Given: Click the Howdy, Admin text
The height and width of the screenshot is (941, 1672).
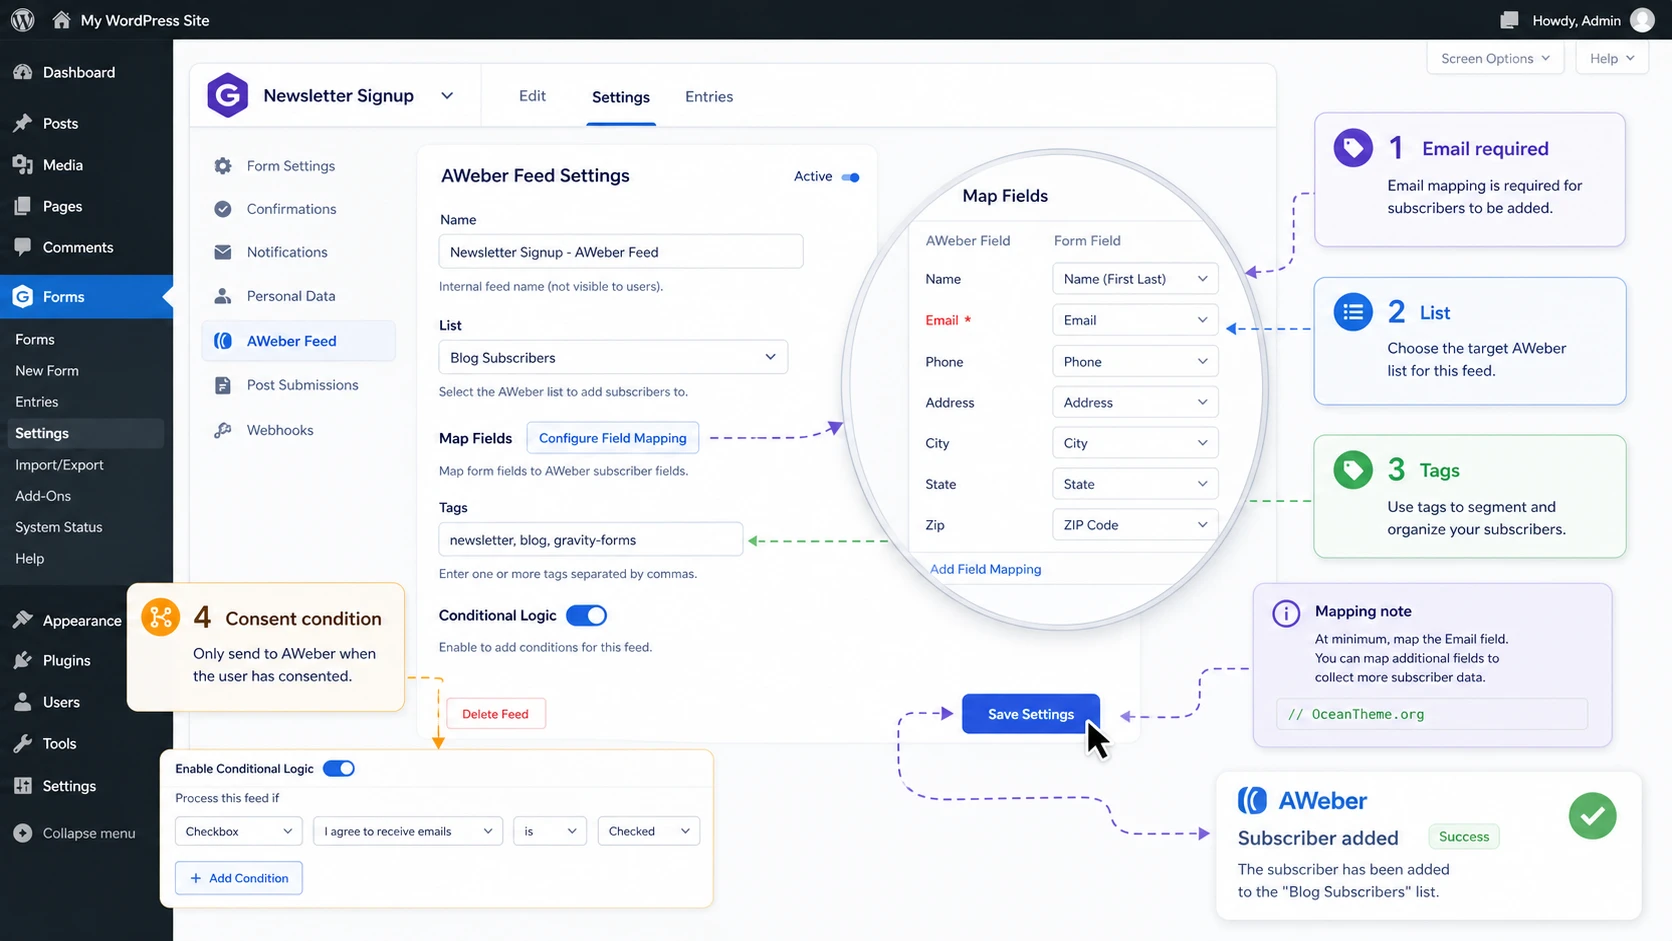Looking at the screenshot, I should pos(1577,20).
